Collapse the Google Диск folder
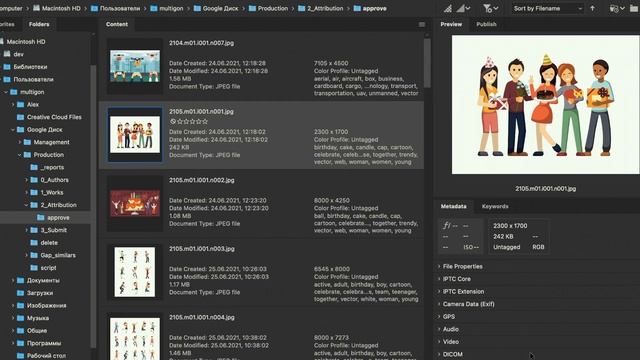Screen dimensions: 640x360 [13, 130]
